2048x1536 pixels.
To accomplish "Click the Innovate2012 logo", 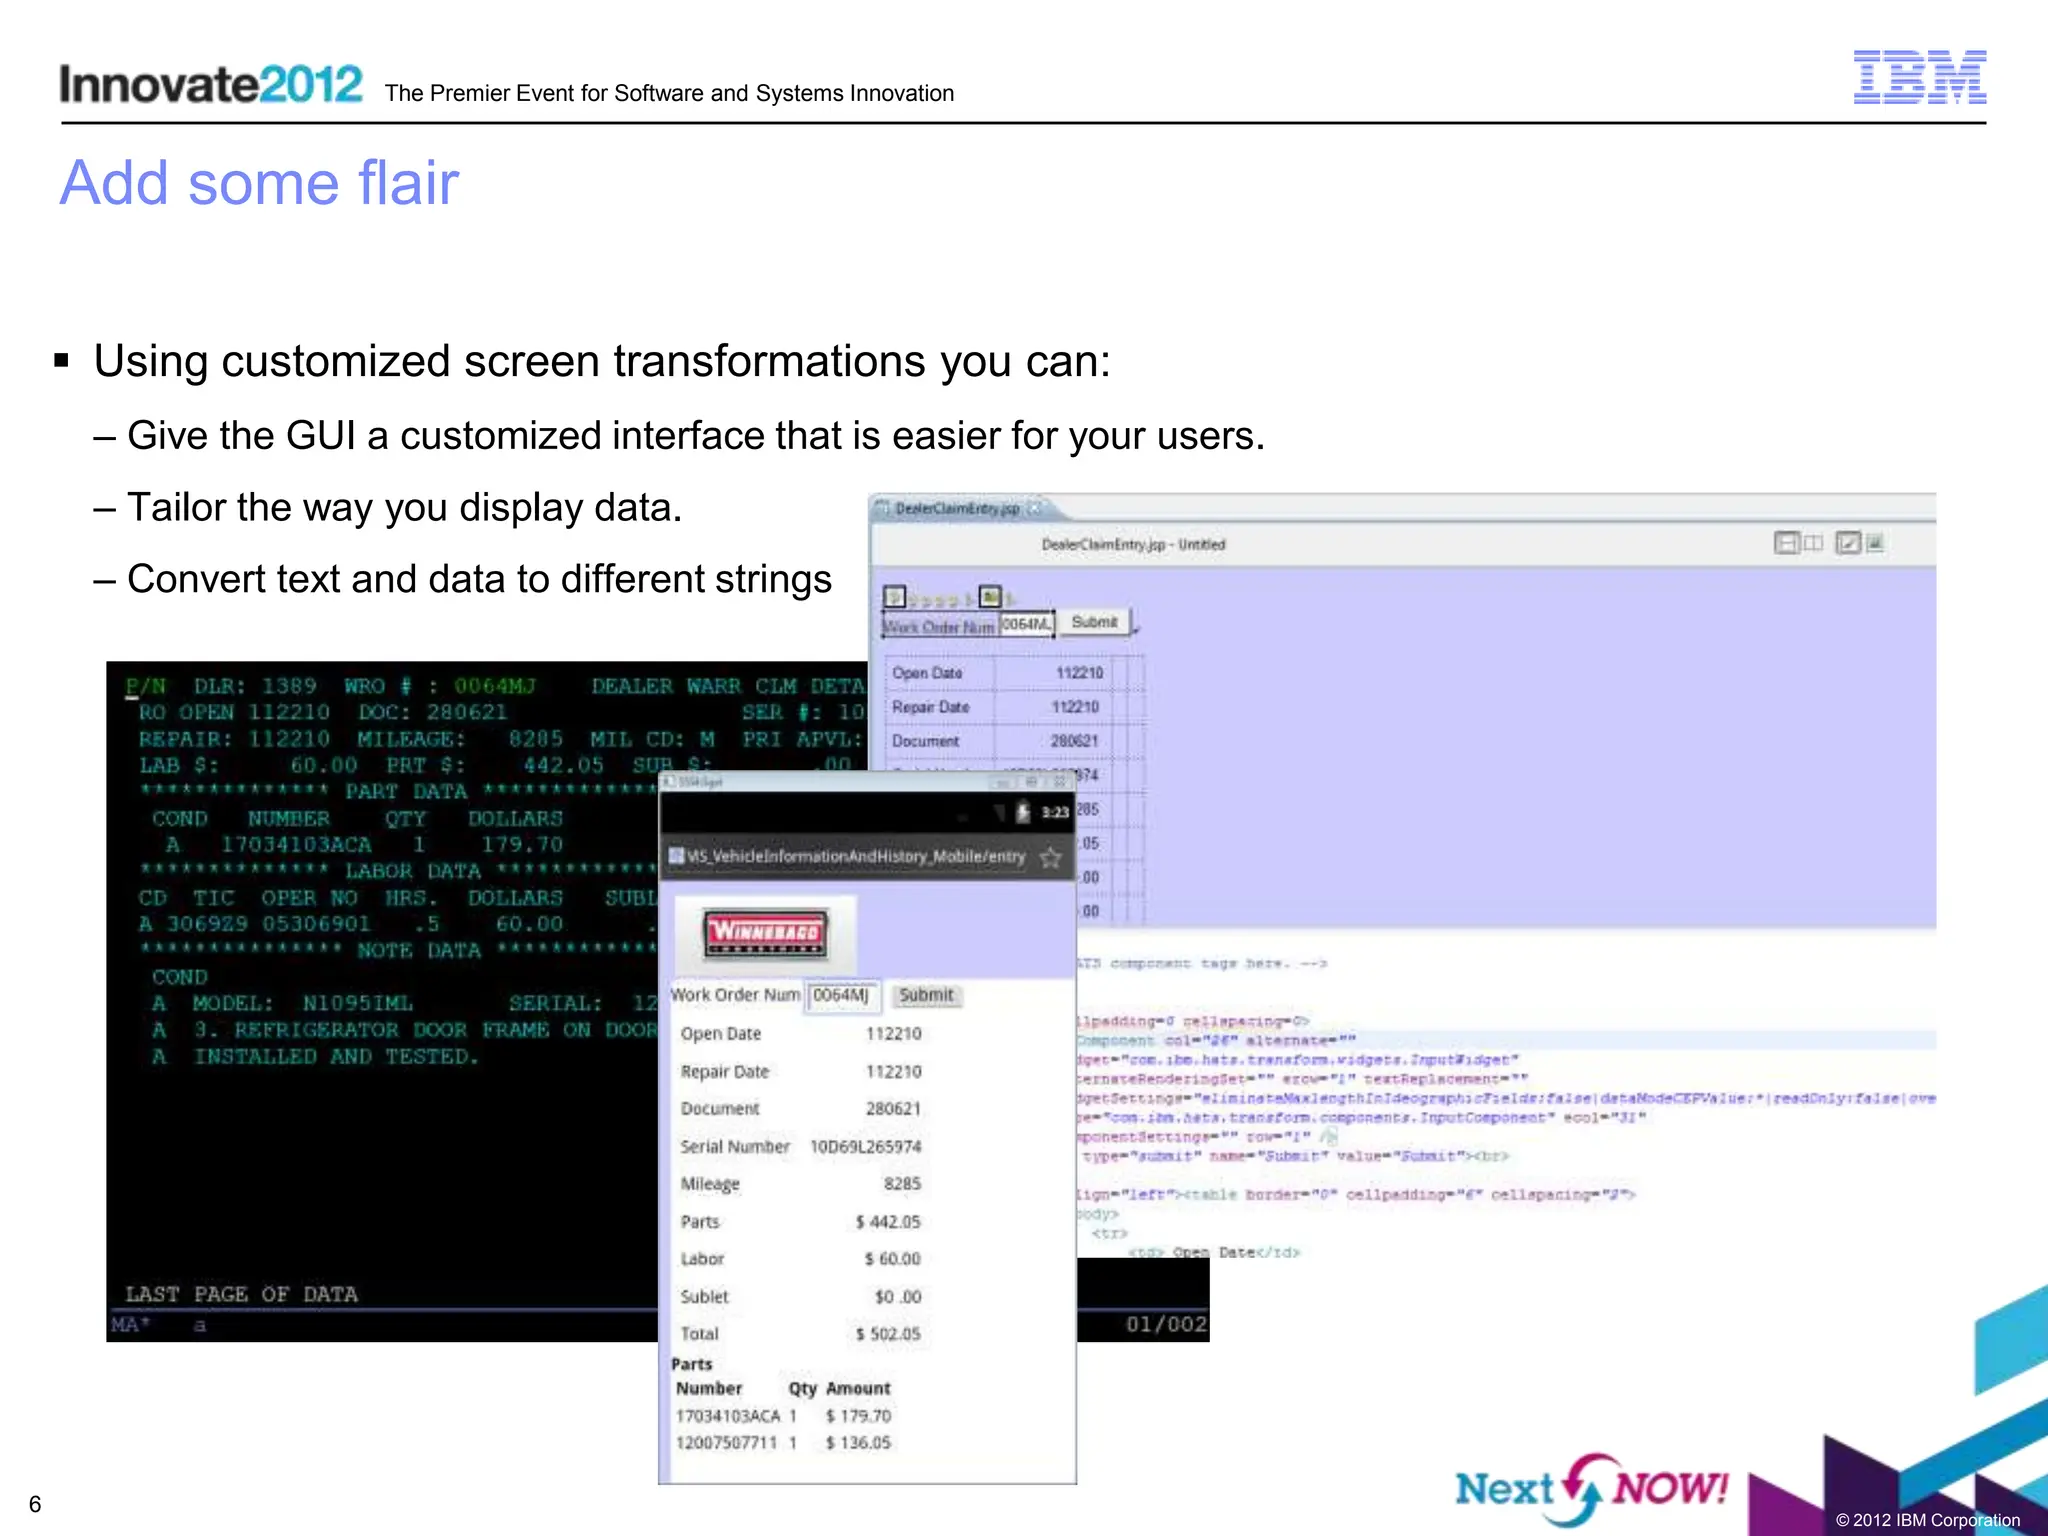I will (211, 84).
